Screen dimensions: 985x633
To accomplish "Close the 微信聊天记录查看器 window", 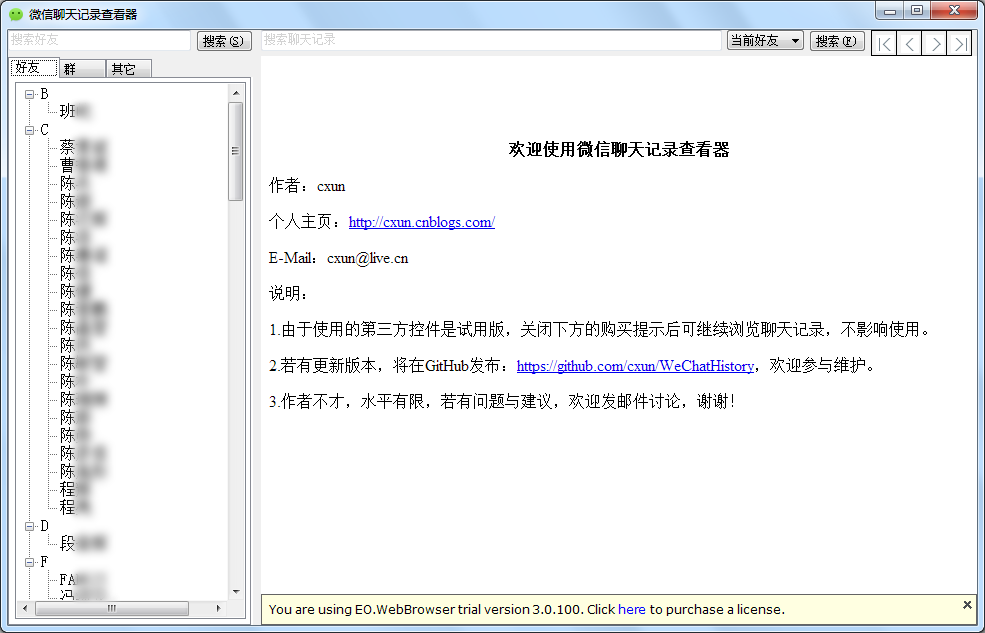I will tap(954, 11).
